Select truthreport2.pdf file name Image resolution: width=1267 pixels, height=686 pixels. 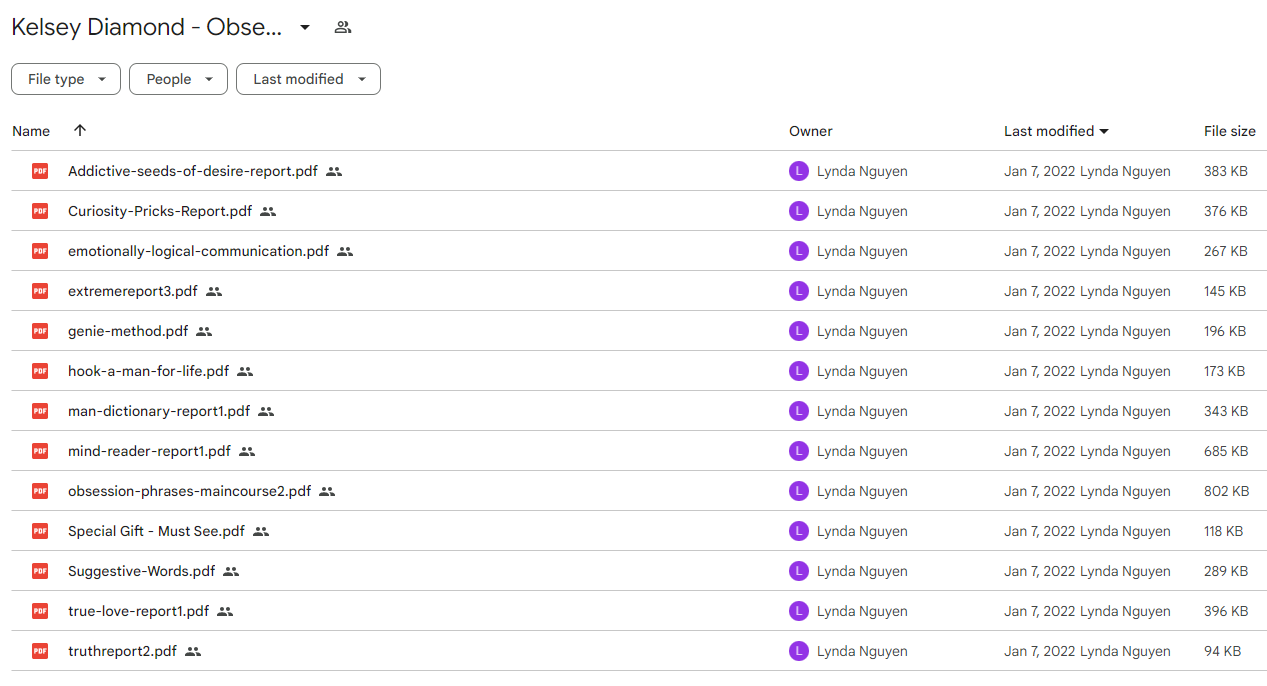(x=122, y=651)
